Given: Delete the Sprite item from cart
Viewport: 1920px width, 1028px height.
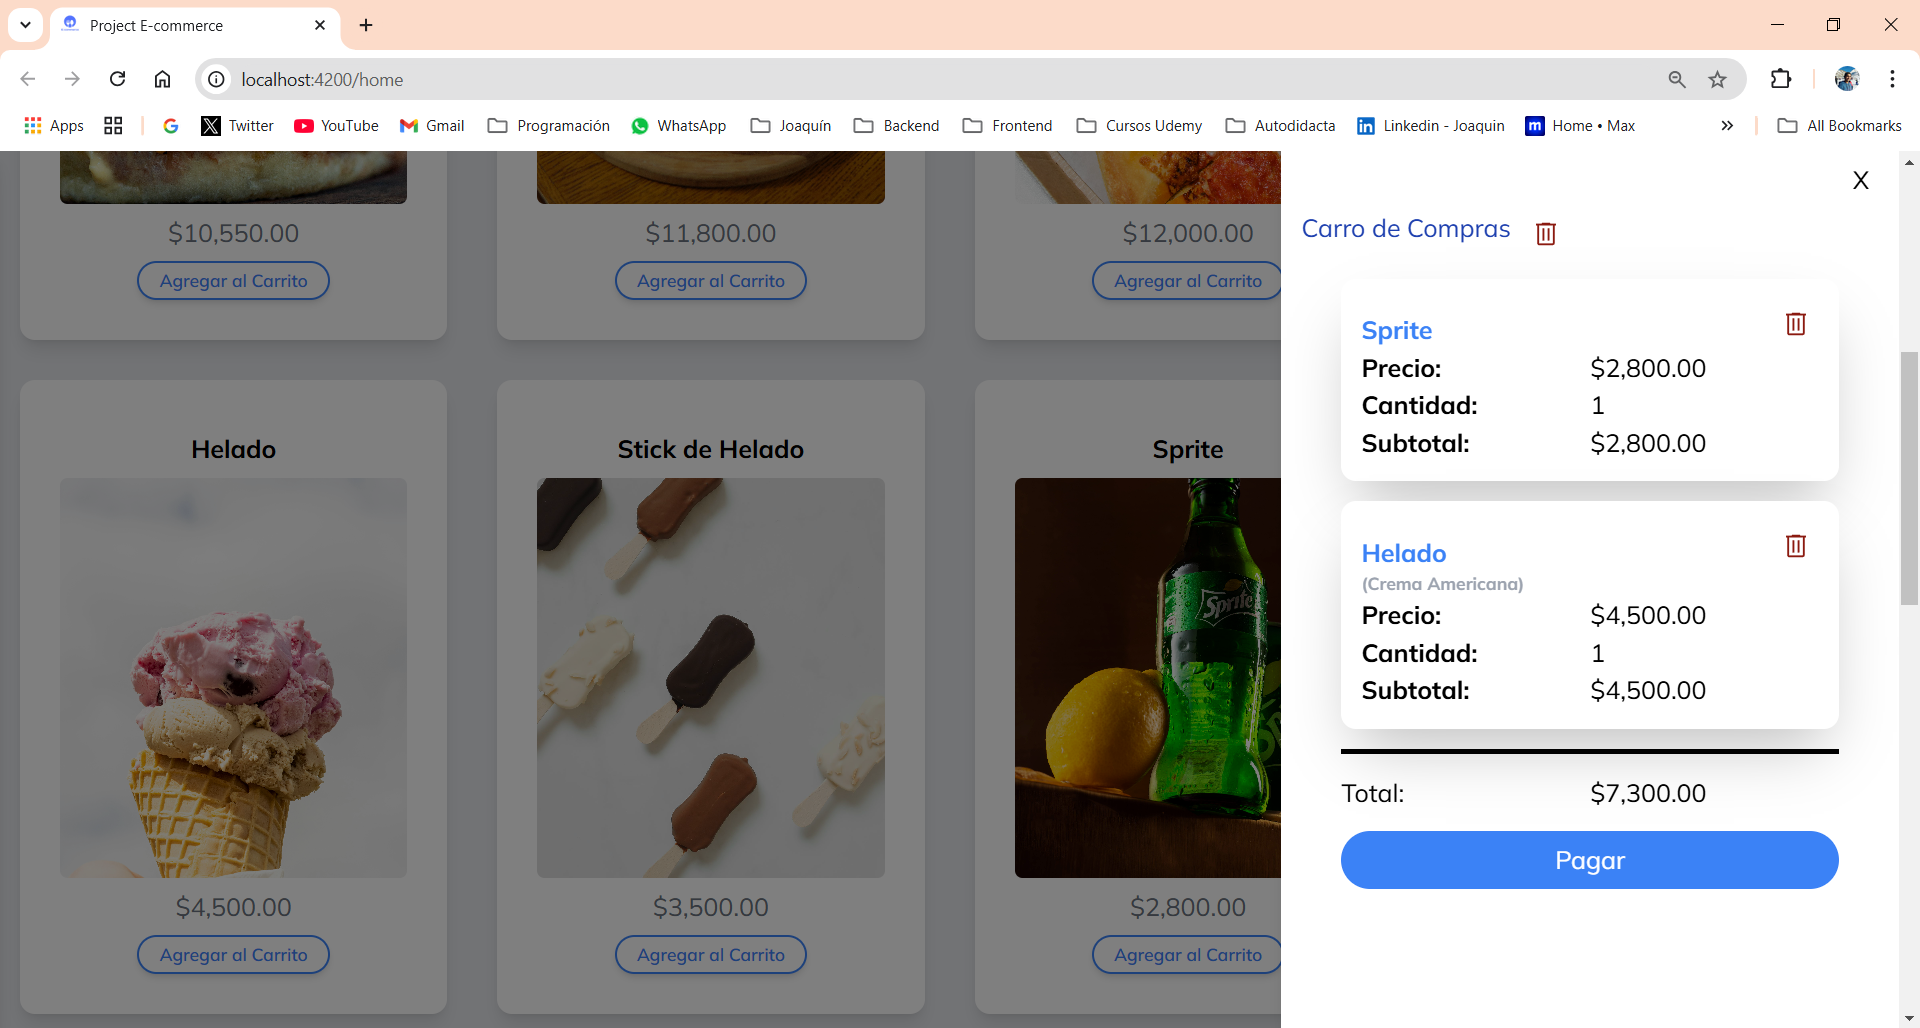Looking at the screenshot, I should pos(1795,324).
